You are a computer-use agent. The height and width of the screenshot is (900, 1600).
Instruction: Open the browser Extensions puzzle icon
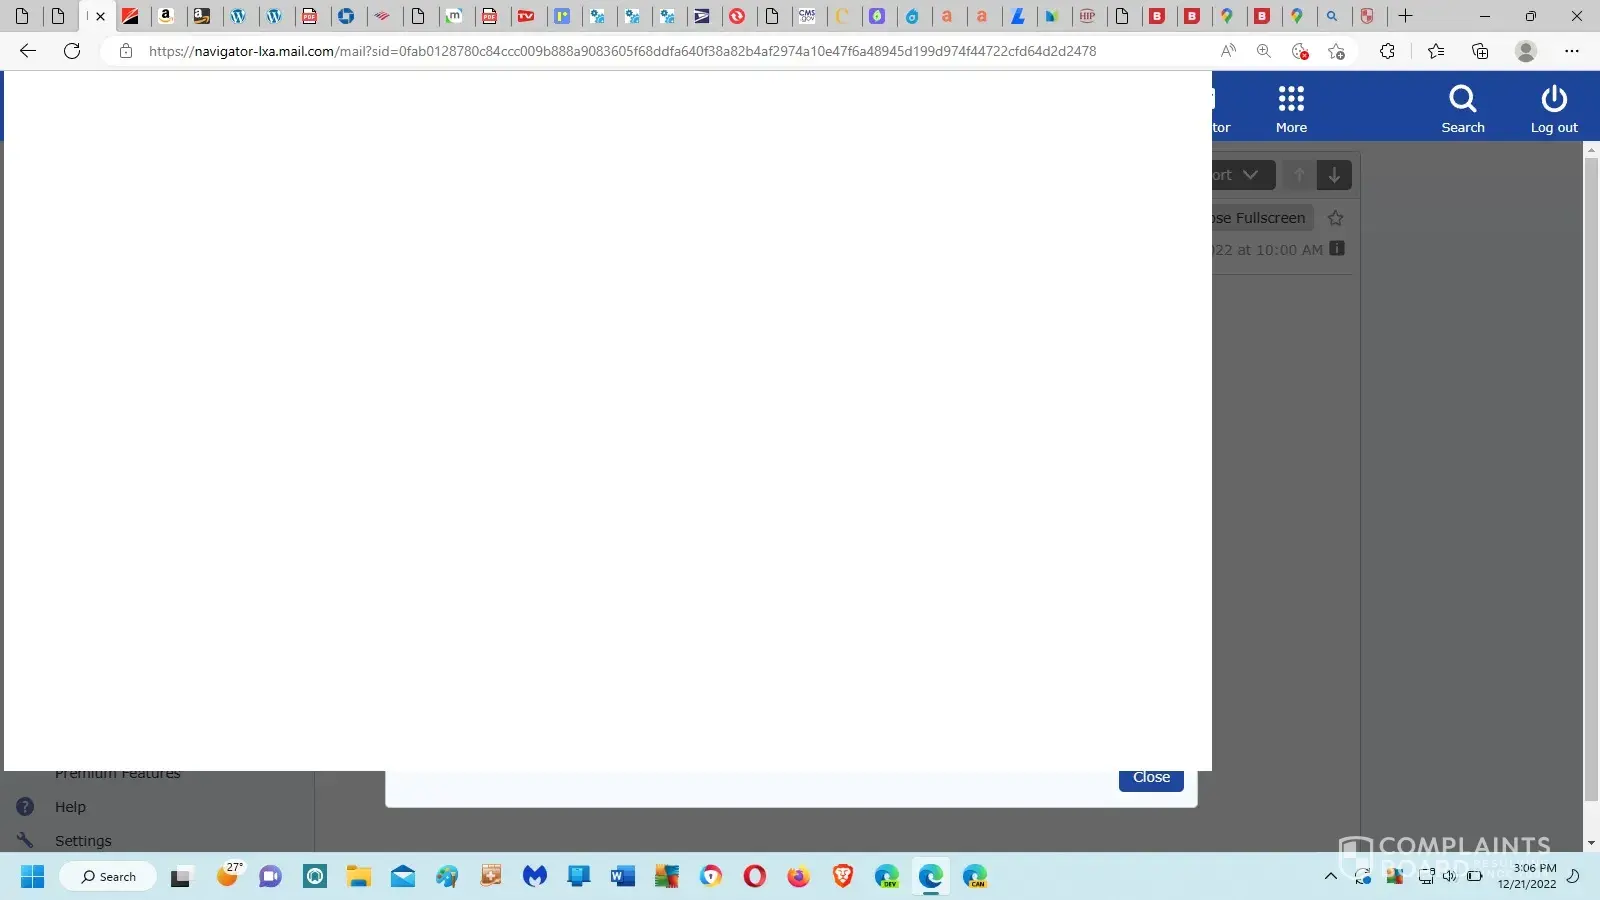click(1387, 51)
